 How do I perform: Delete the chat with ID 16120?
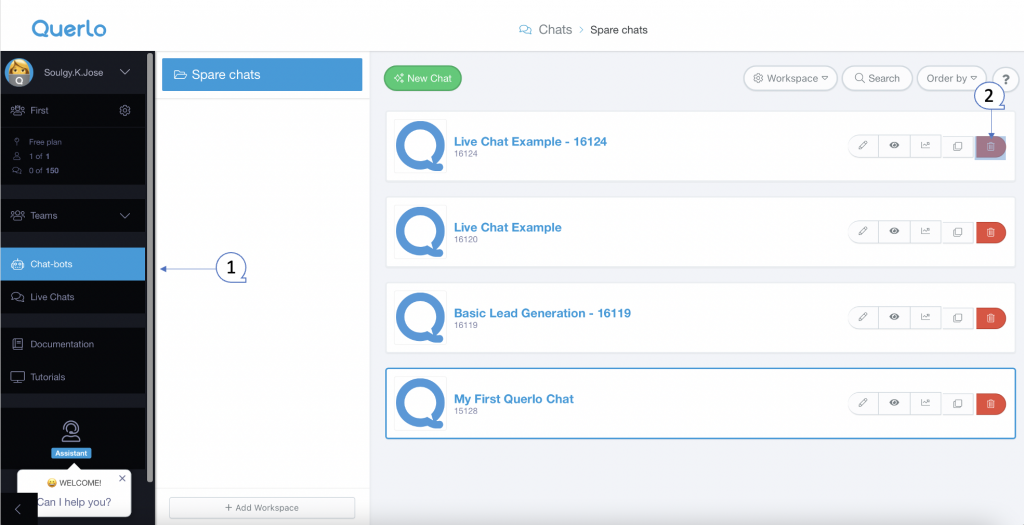click(991, 232)
